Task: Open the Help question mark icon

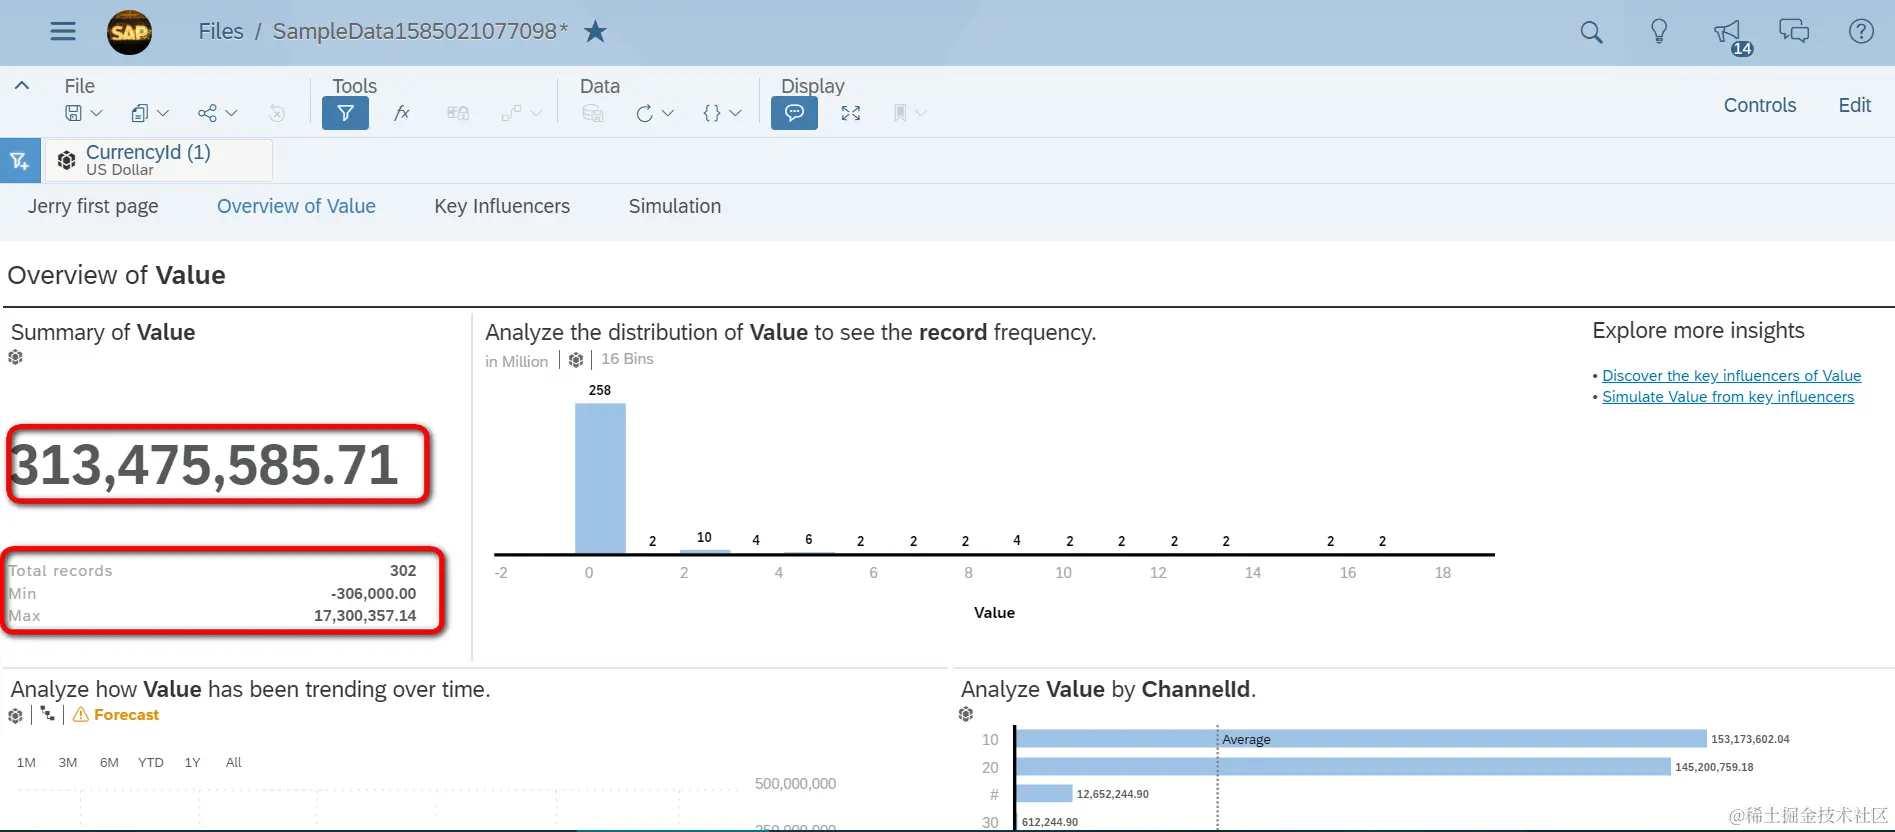Action: (1861, 31)
